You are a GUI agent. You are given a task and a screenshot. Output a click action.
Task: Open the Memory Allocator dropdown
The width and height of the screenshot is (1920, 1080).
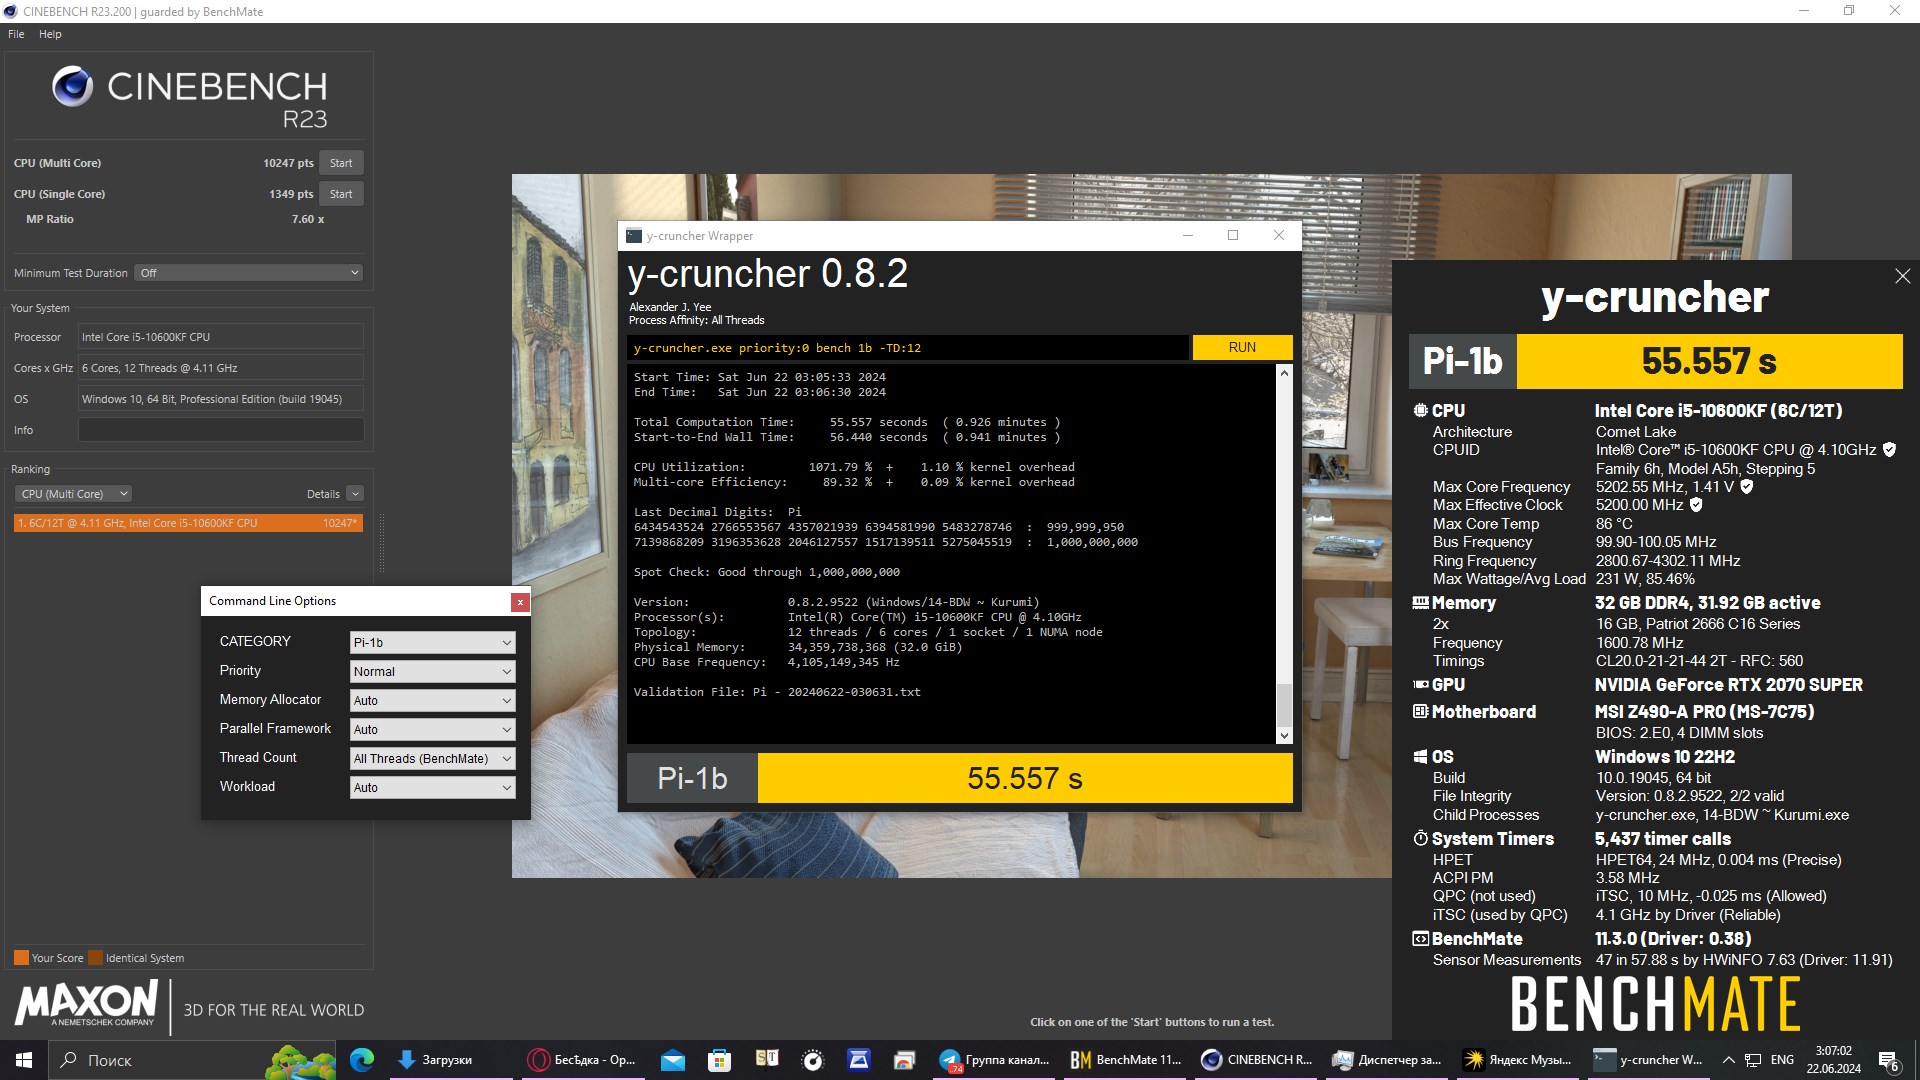432,700
